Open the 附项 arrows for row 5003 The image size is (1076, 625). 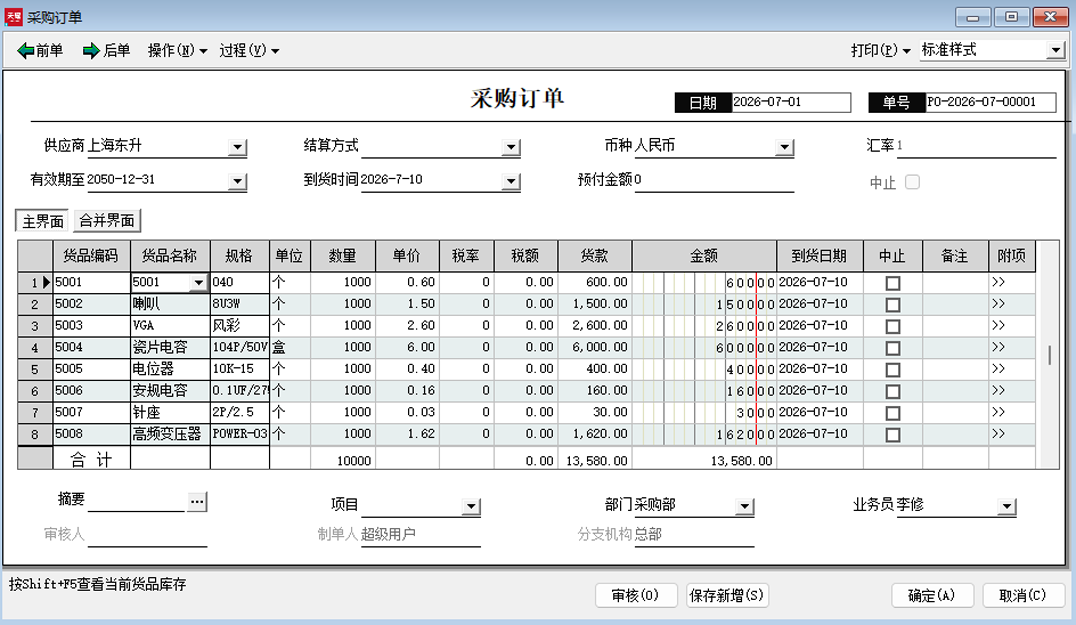(x=998, y=325)
